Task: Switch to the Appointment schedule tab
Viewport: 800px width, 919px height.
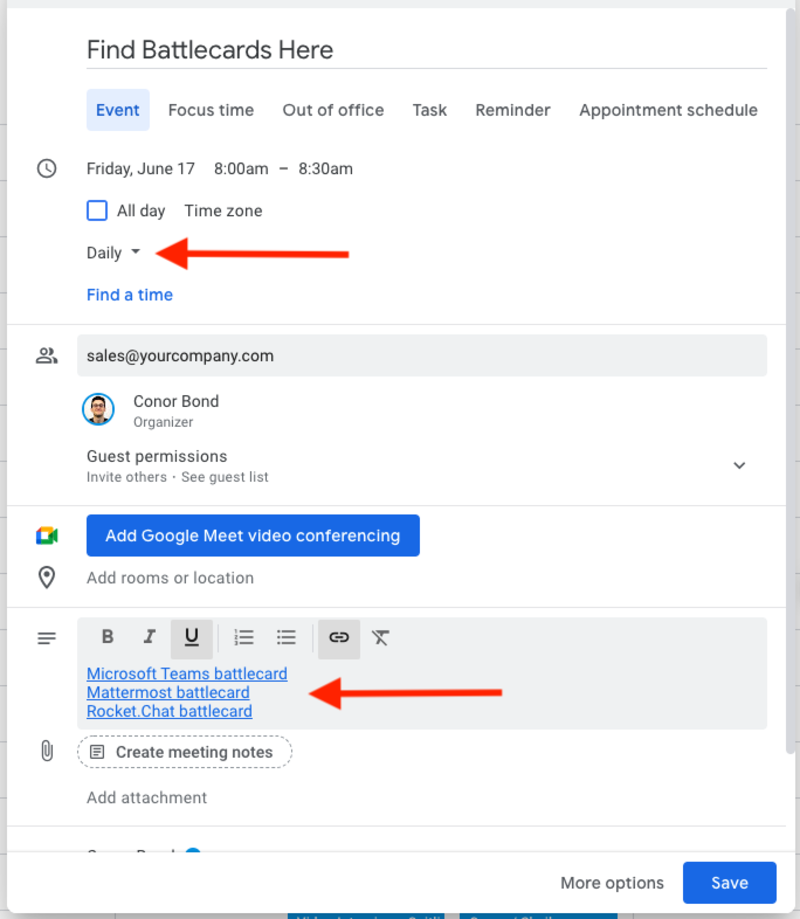Action: point(669,110)
